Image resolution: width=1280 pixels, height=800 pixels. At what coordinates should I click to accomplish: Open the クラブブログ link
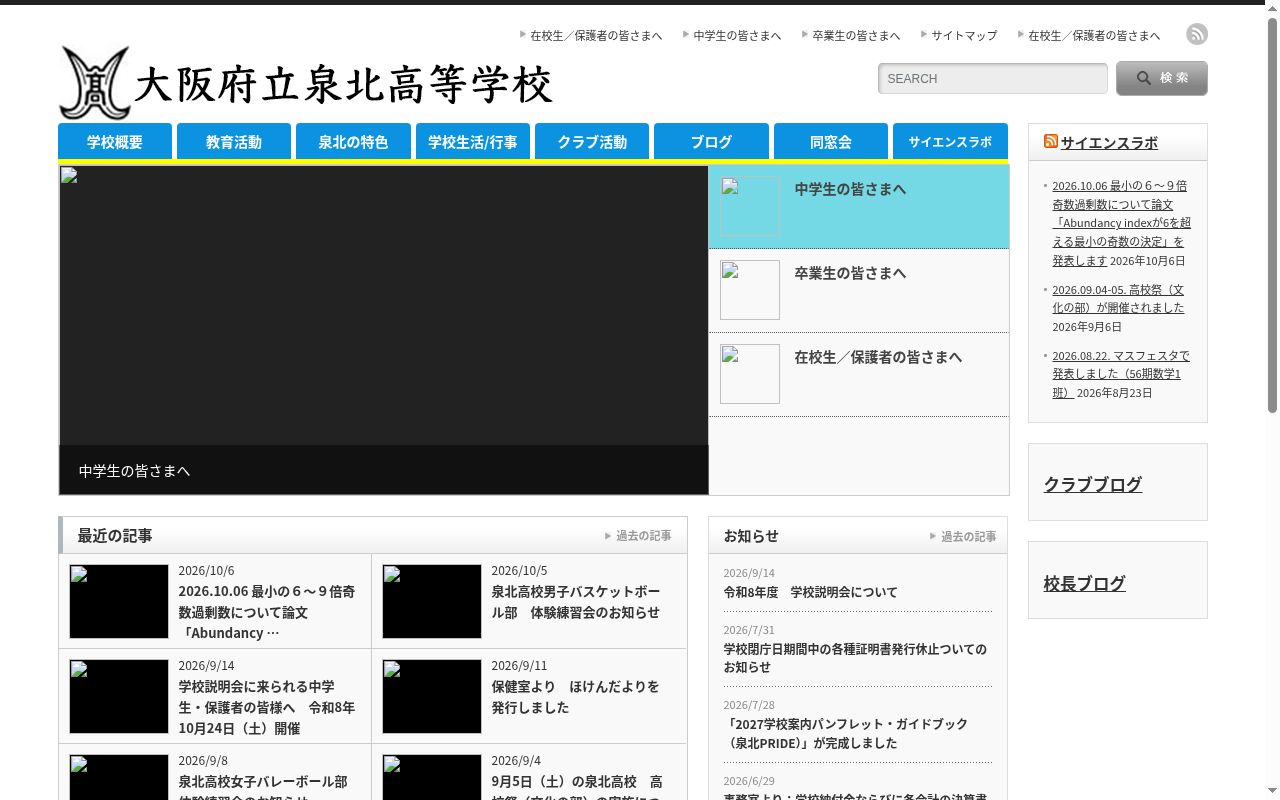pos(1093,484)
